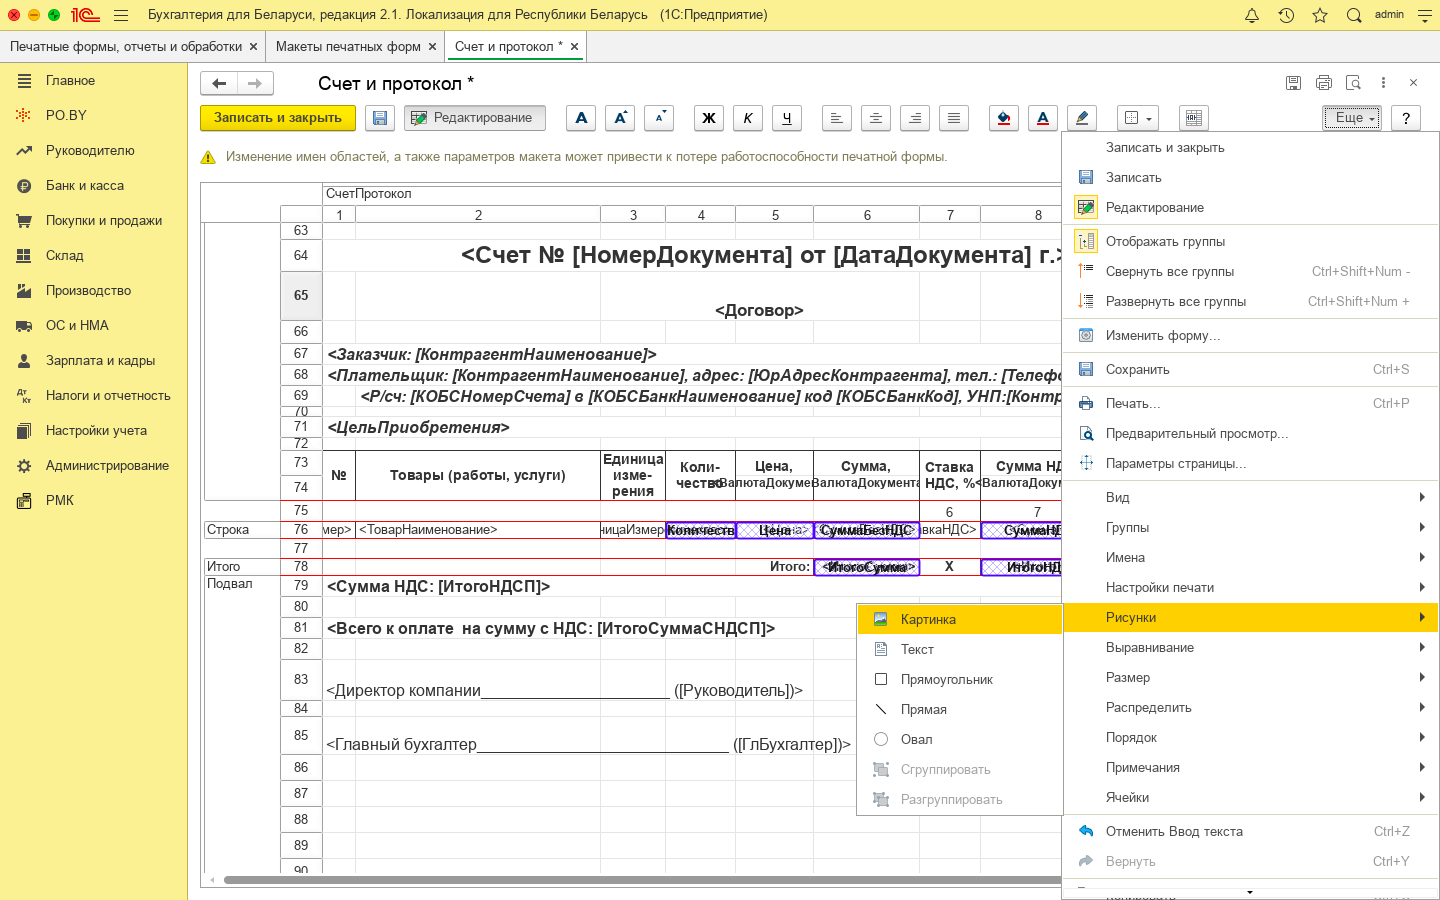Viewport: 1440px width, 900px height.
Task: Open the three-dots options in form header
Action: [x=1383, y=83]
